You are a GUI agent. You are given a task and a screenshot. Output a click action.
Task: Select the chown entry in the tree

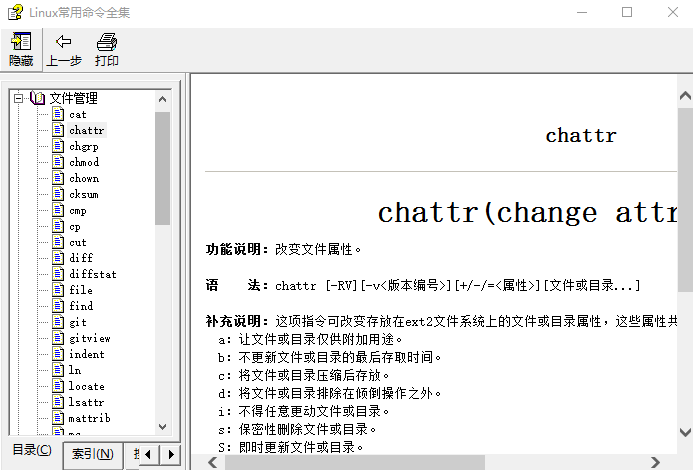[x=84, y=178]
